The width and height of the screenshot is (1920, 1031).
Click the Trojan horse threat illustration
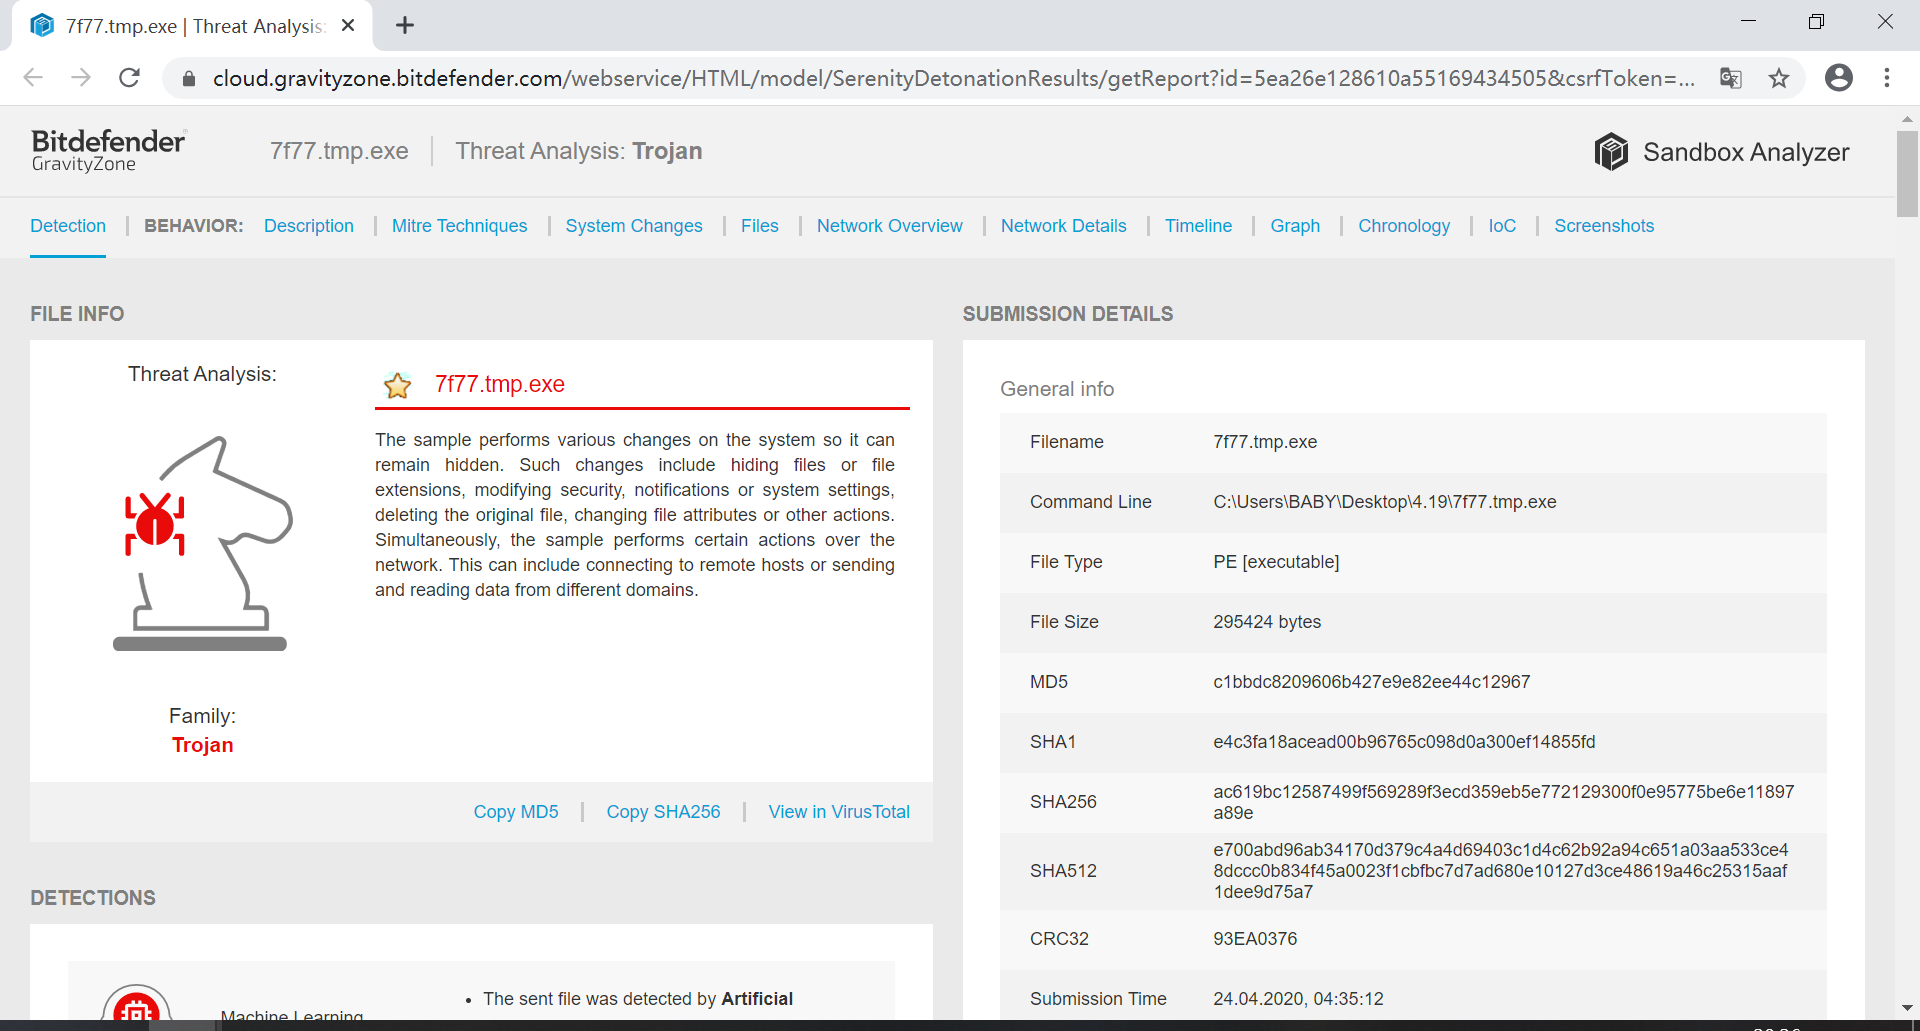point(203,543)
